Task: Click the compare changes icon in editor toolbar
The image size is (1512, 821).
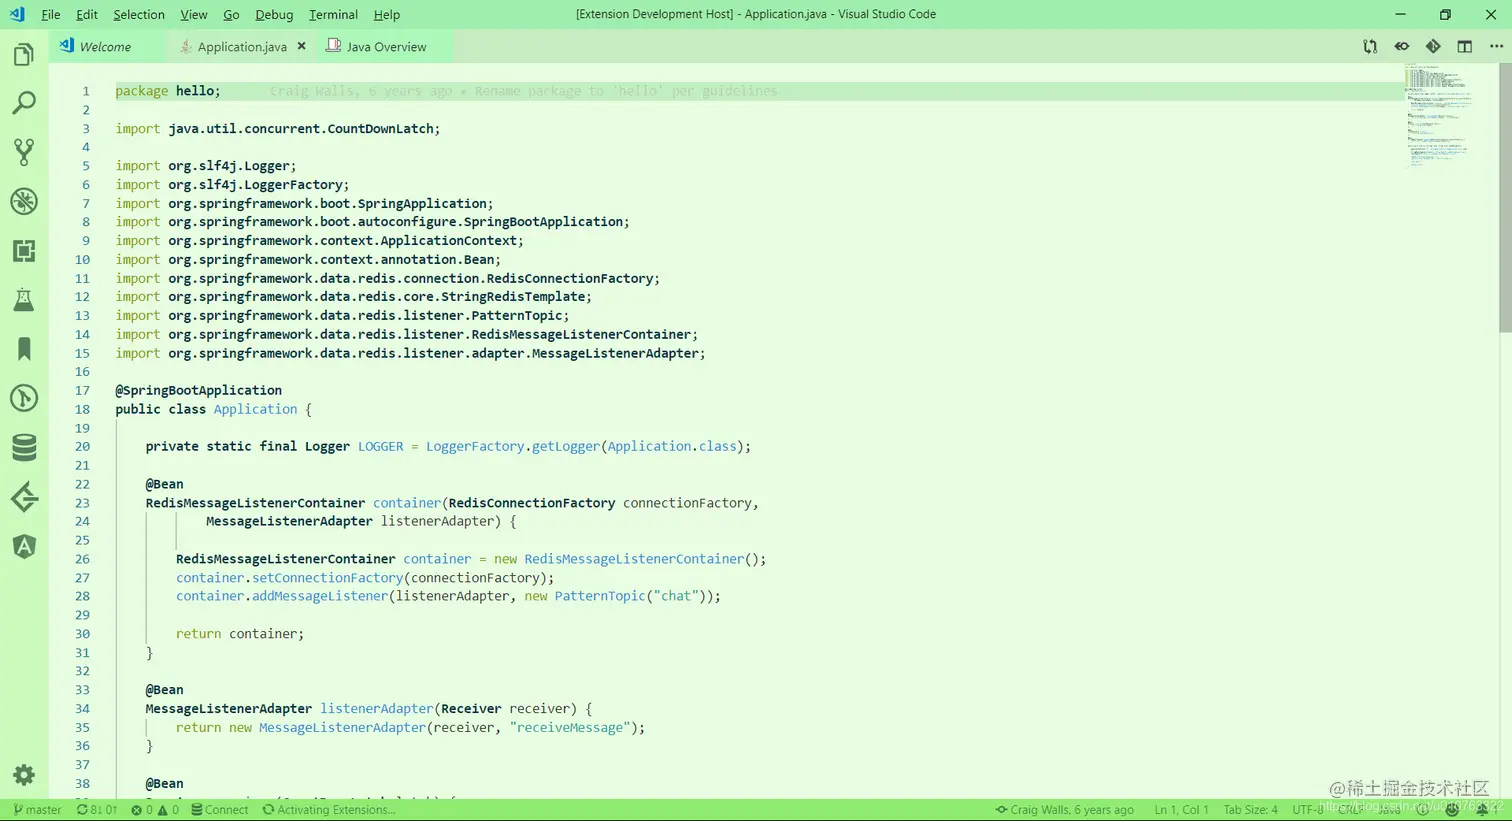Action: tap(1370, 46)
